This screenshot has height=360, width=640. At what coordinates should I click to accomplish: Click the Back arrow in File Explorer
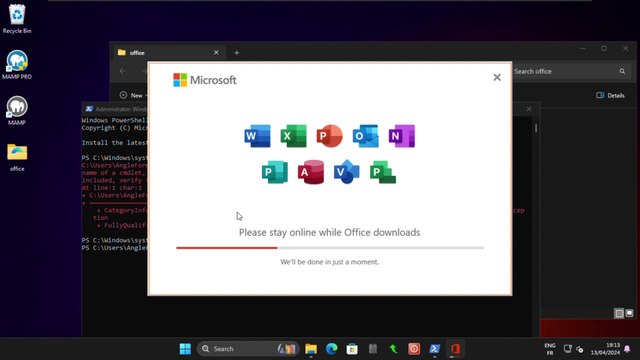click(122, 71)
